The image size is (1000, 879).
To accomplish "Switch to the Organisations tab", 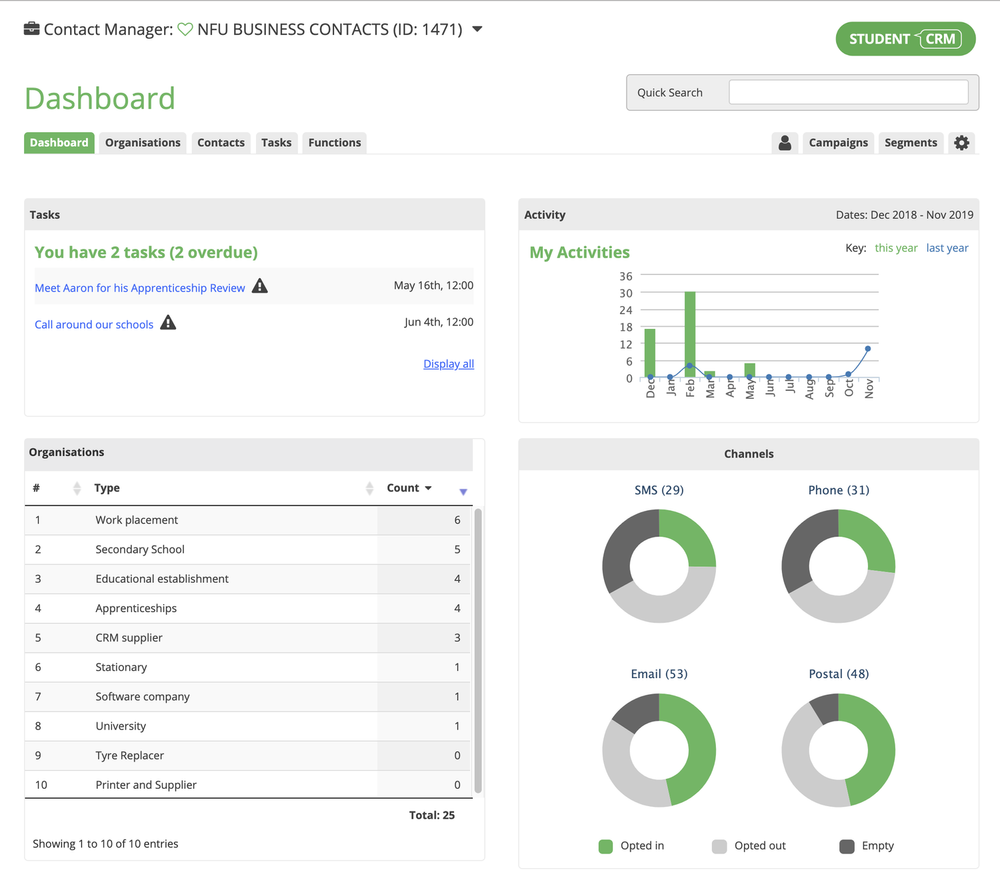I will [x=143, y=142].
